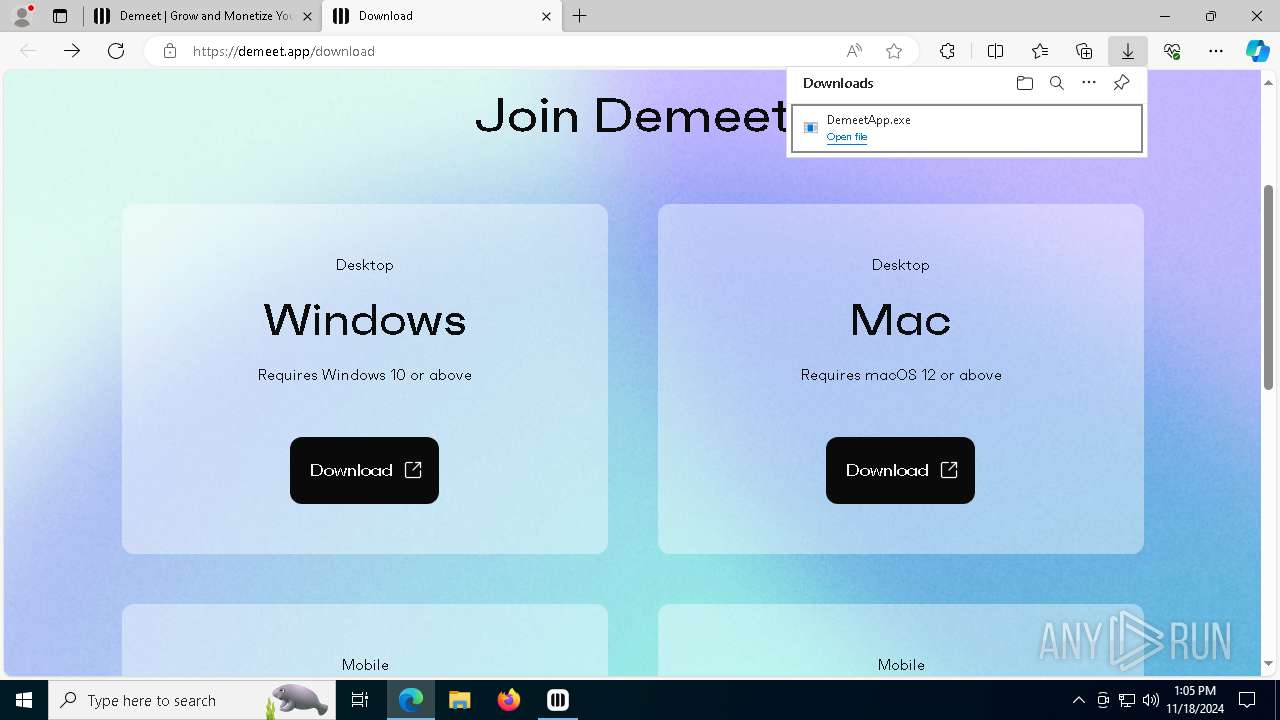Open the Extensions menu
The height and width of the screenshot is (720, 1280).
pyautogui.click(x=947, y=51)
